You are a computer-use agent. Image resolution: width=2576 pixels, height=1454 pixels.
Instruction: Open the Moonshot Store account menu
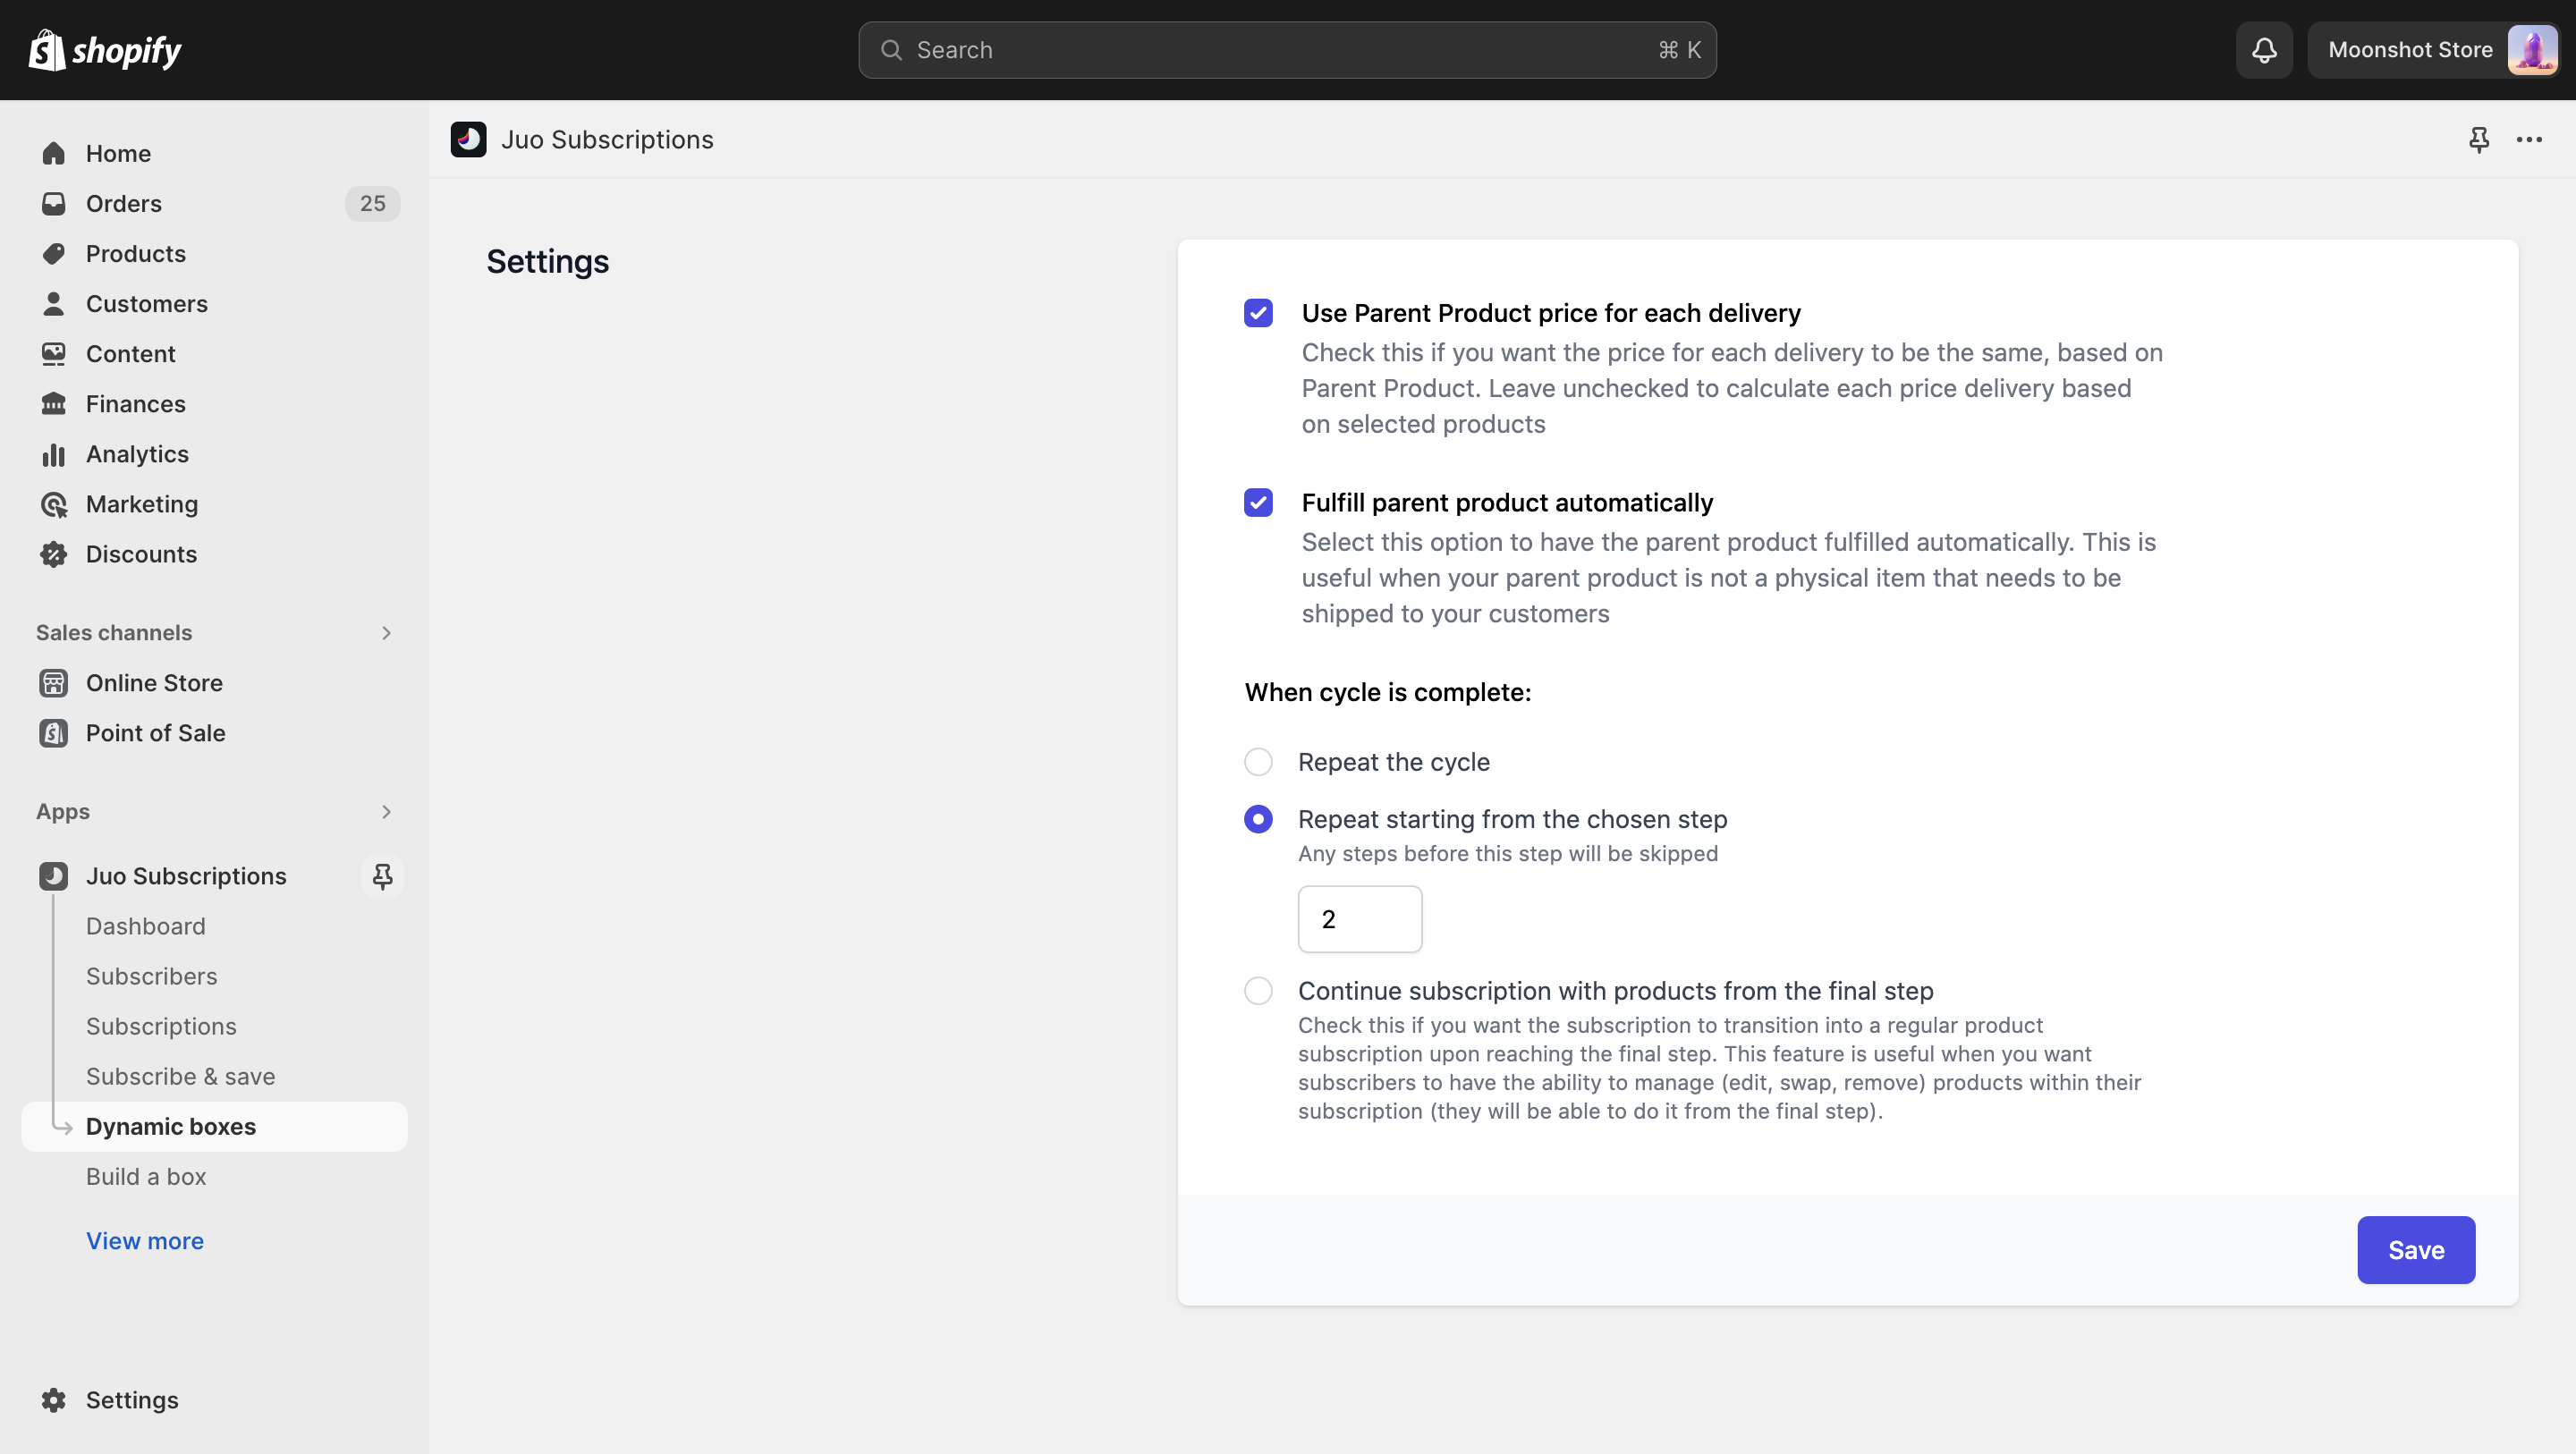(2436, 50)
